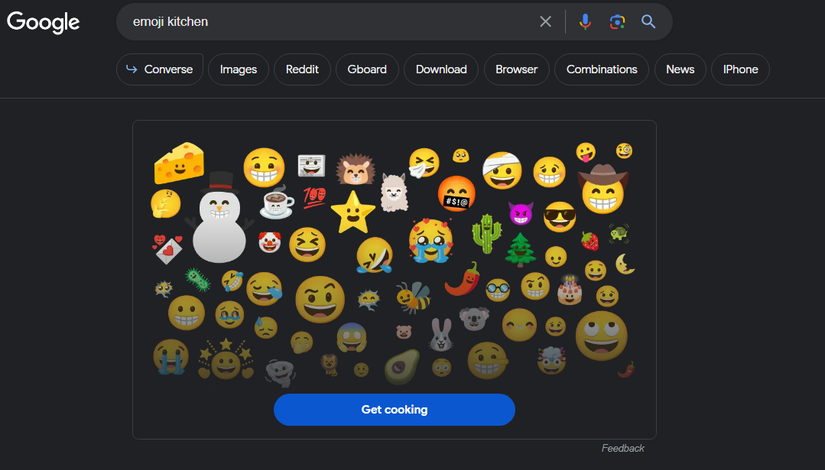This screenshot has width=825, height=470.
Task: Click the white llama emoji
Action: [x=394, y=193]
